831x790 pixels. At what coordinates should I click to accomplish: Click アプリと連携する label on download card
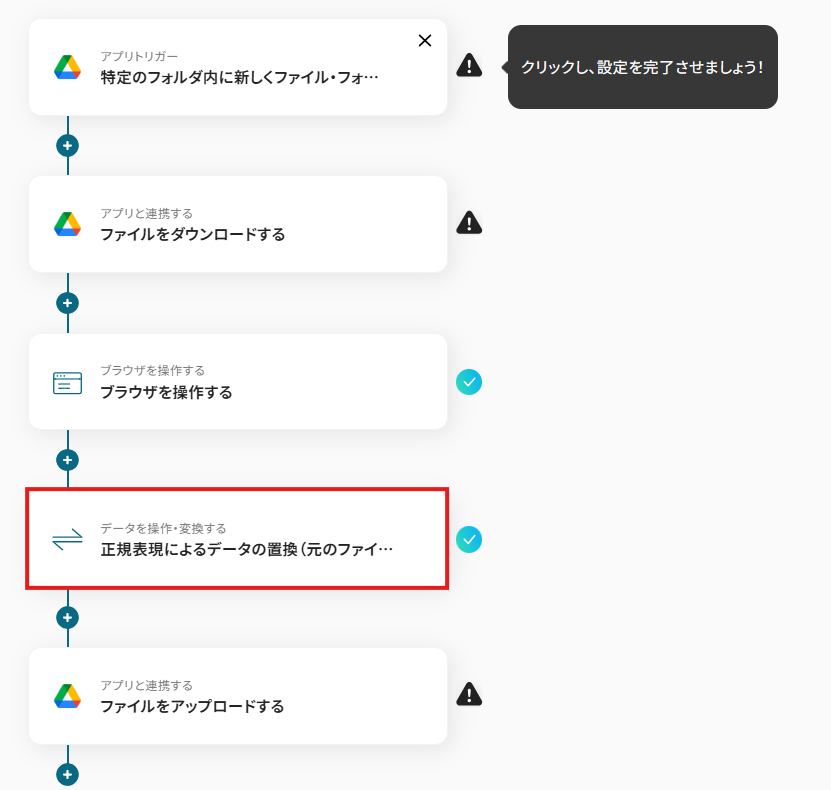click(147, 213)
